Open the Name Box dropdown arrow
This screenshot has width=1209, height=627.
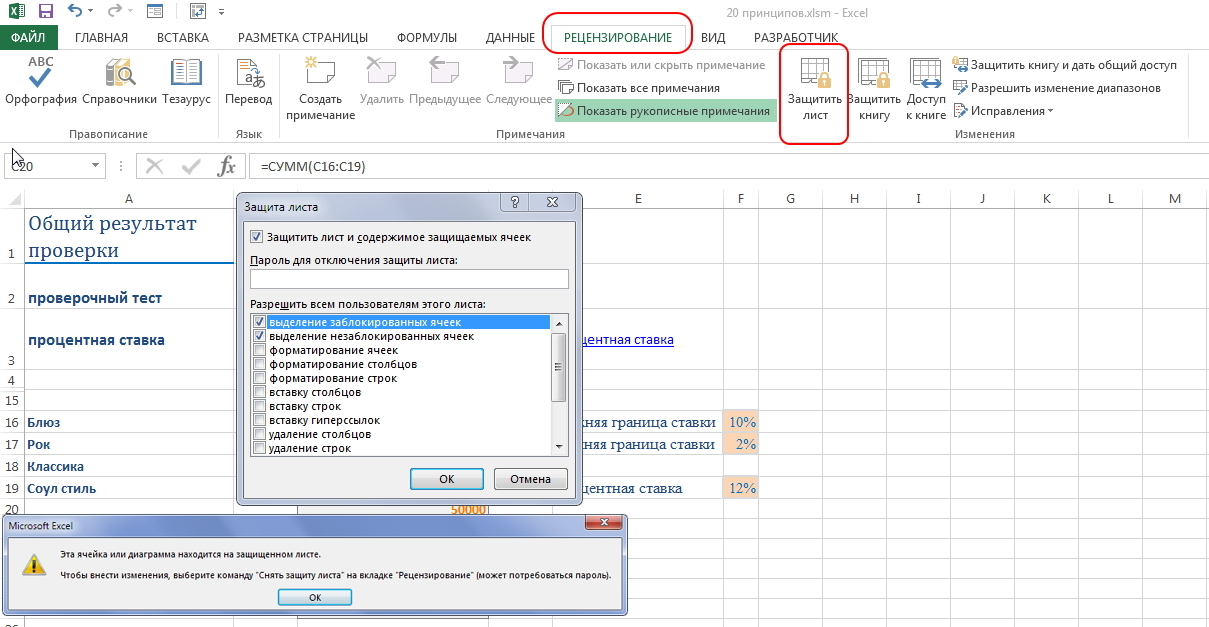[96, 166]
